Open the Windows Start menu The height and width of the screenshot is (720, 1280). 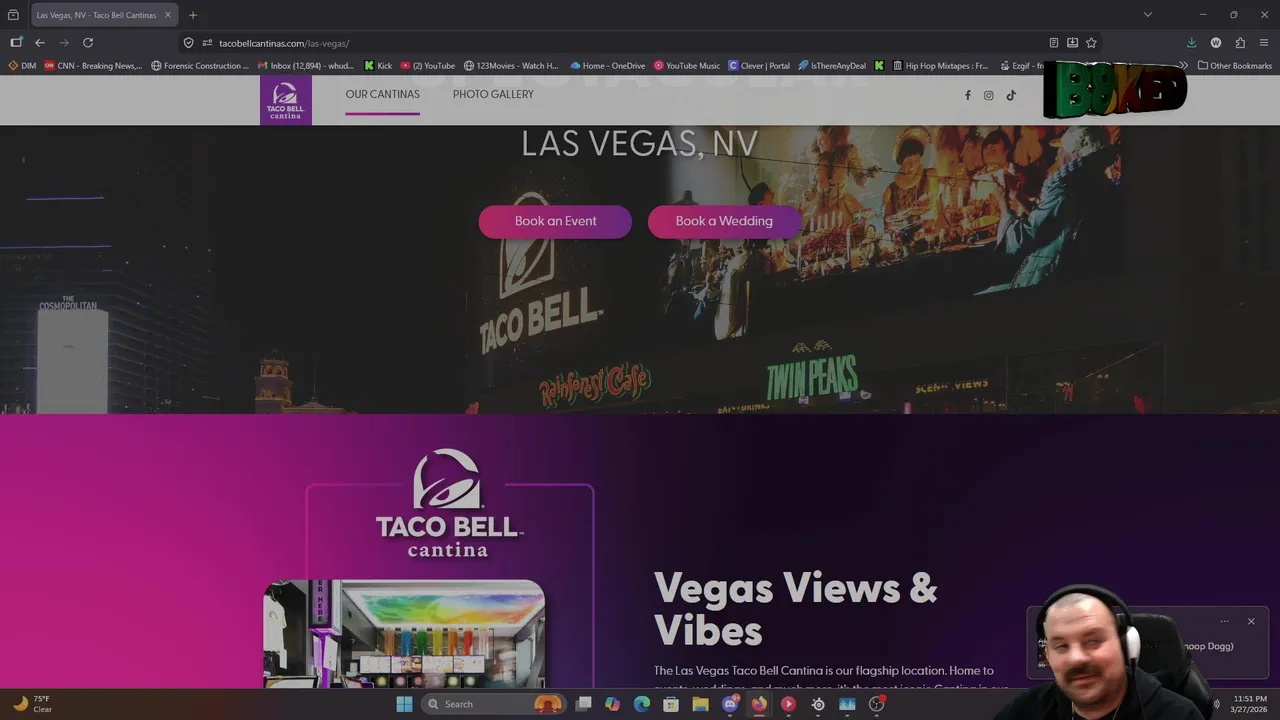[404, 704]
